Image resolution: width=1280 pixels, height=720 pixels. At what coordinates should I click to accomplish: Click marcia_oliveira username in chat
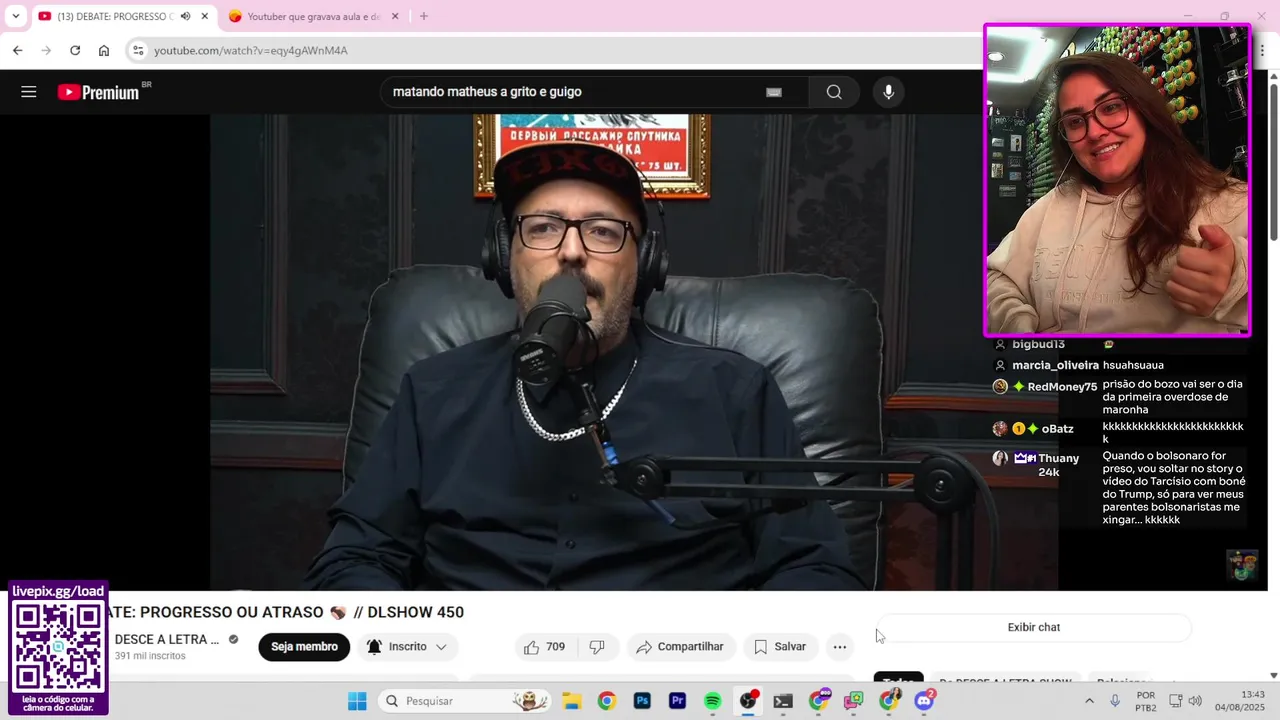[x=1055, y=366]
